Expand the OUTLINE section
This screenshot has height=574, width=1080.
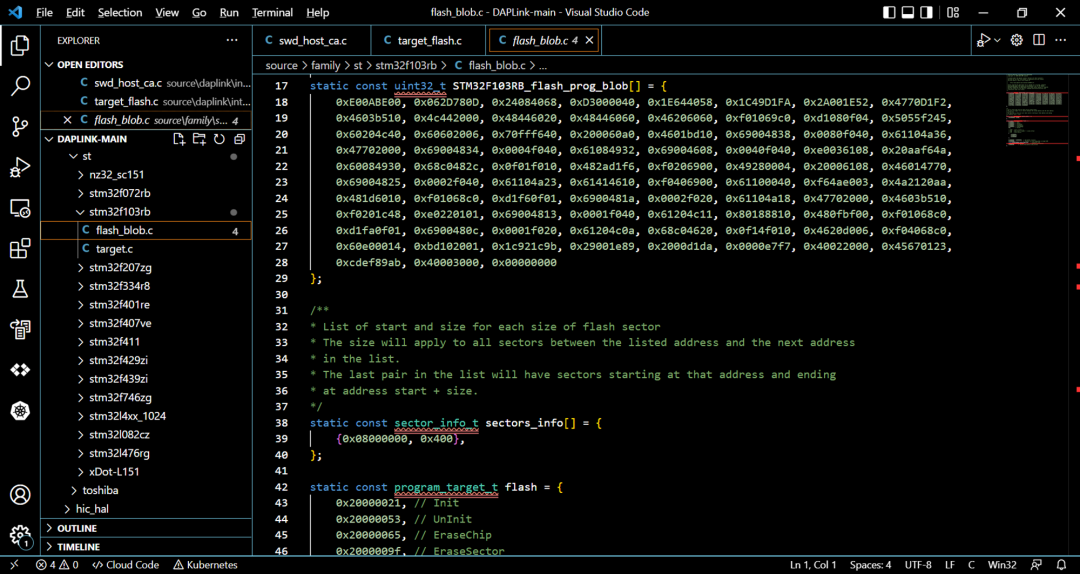[146, 529]
